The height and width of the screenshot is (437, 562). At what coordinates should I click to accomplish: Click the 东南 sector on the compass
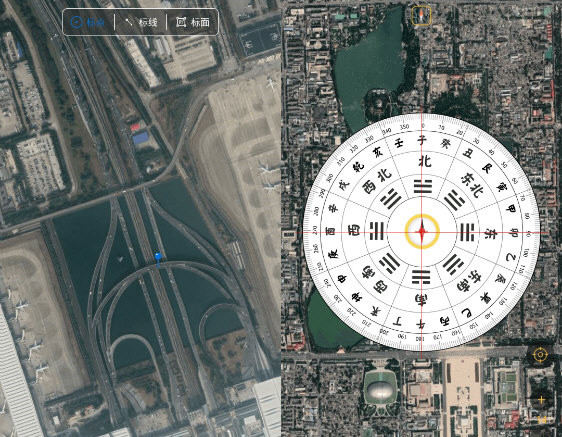[x=468, y=280]
